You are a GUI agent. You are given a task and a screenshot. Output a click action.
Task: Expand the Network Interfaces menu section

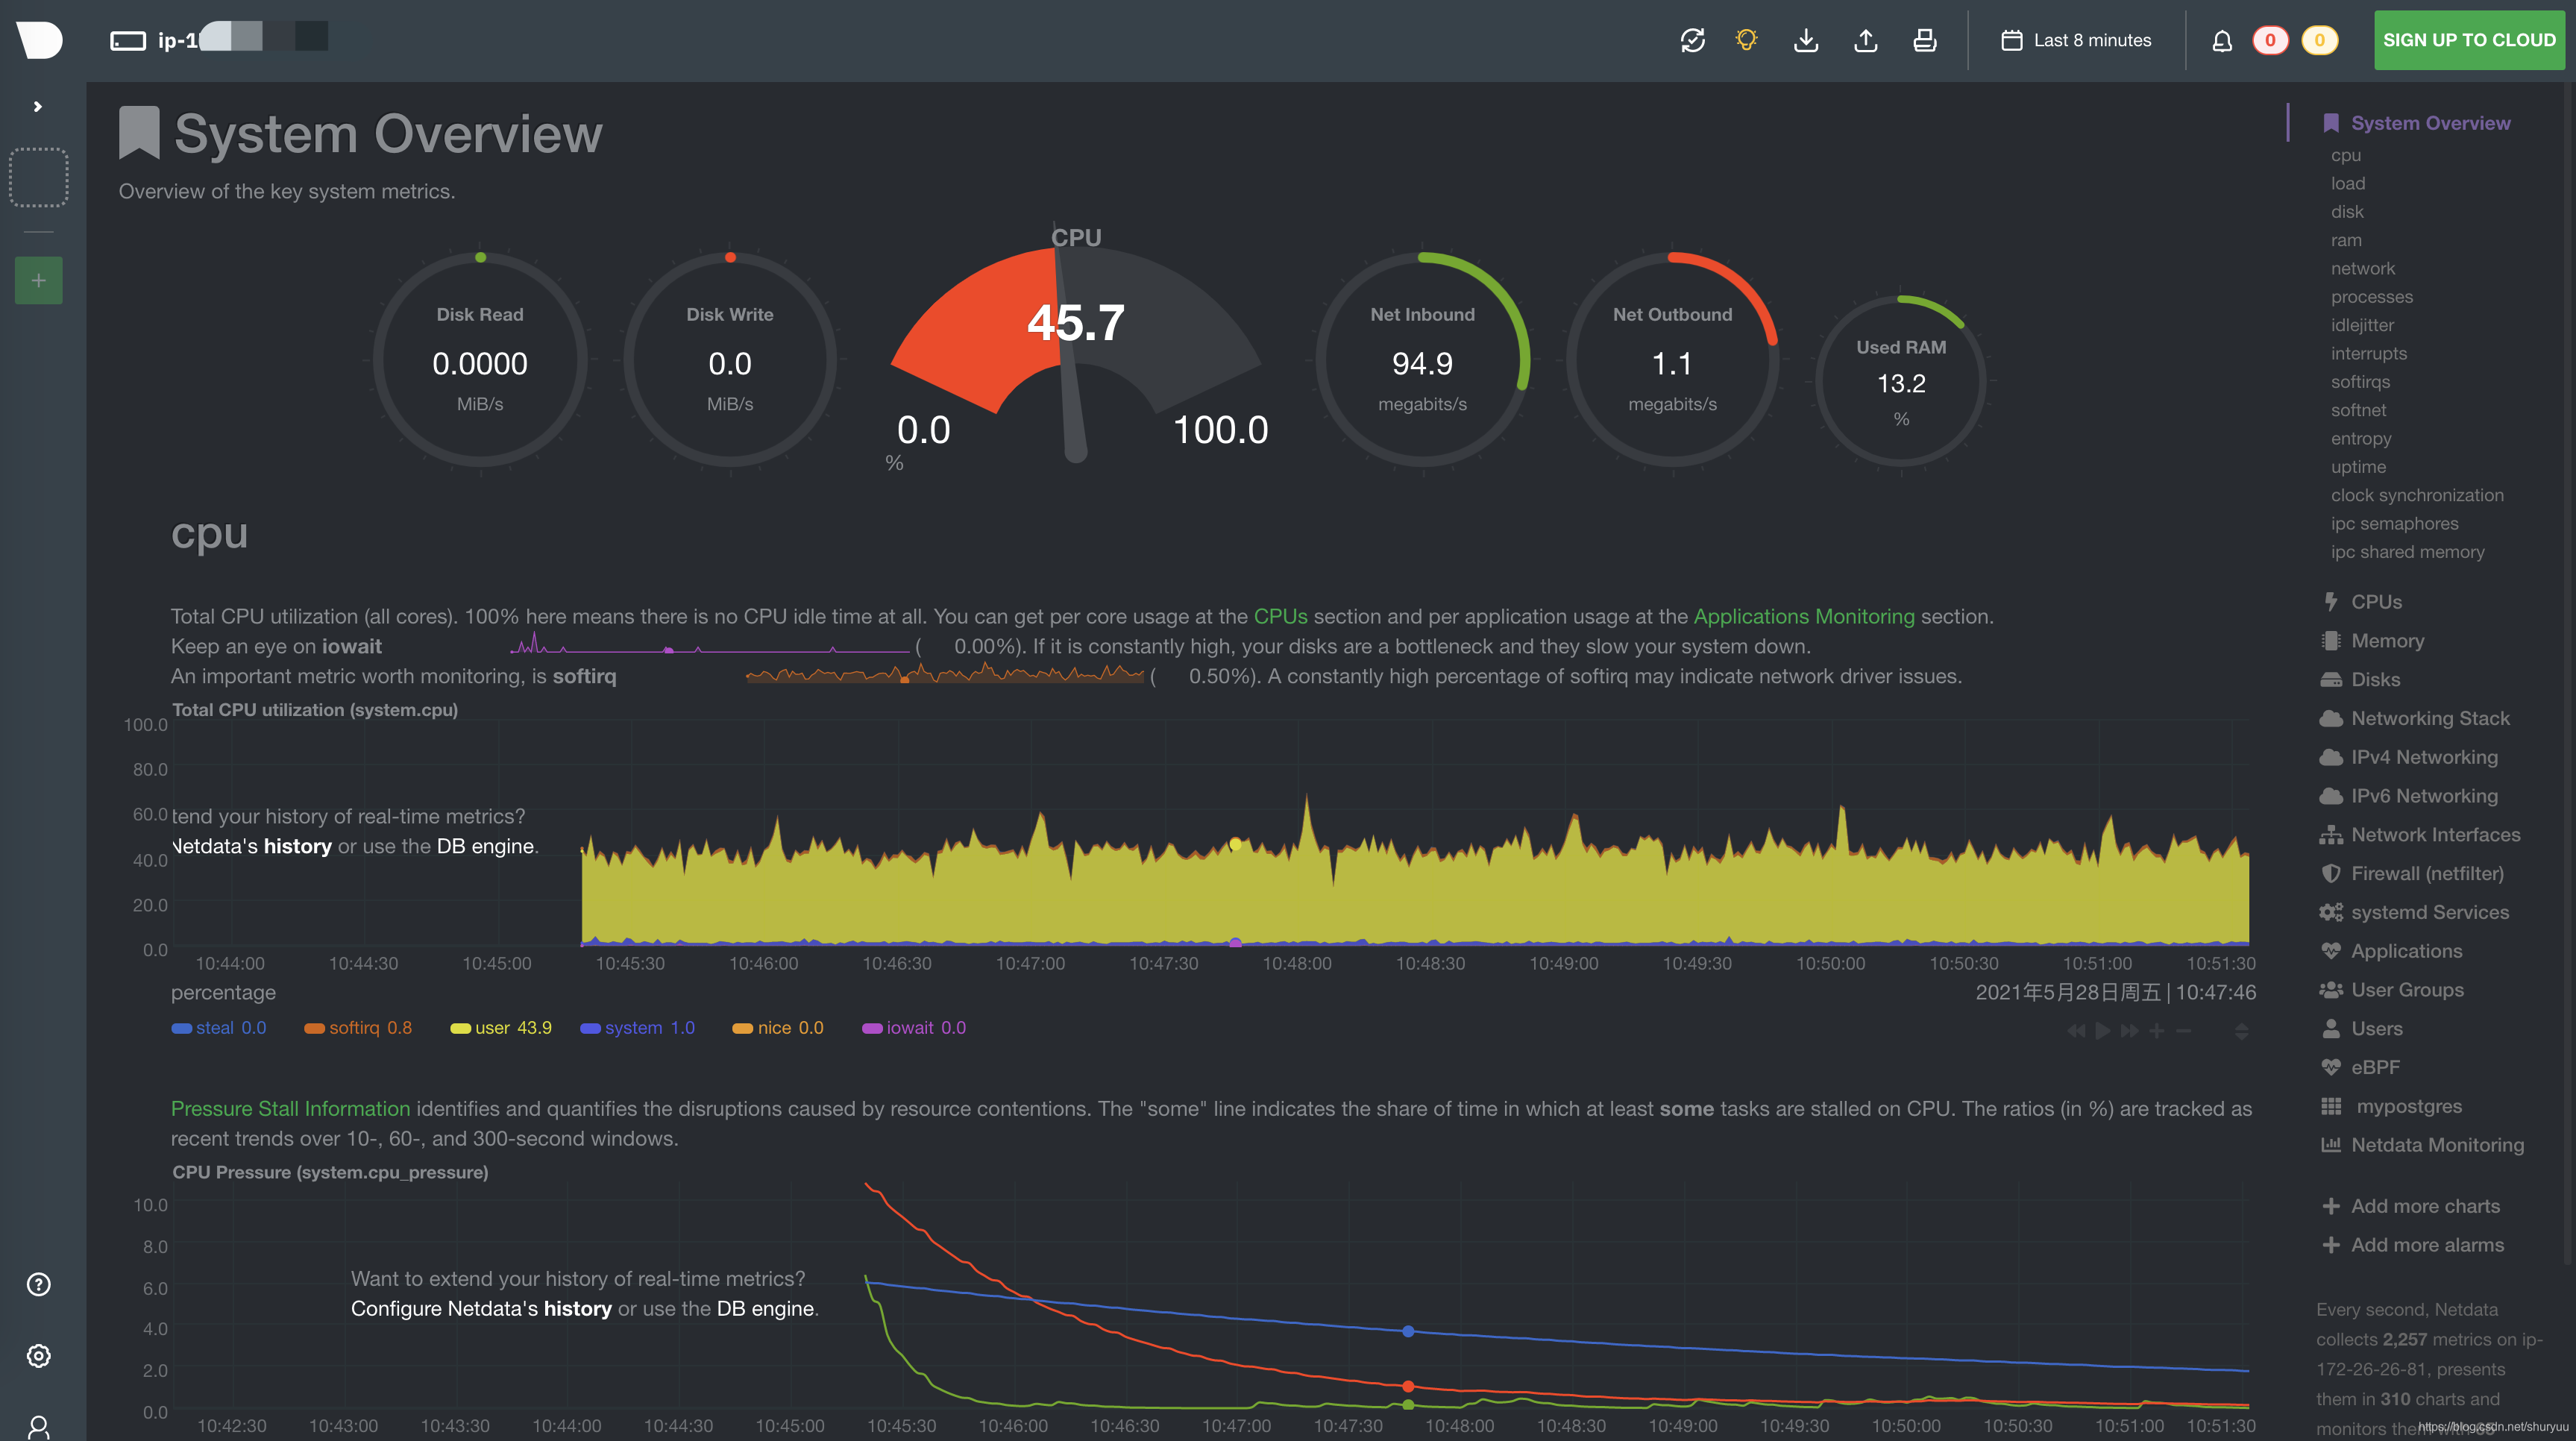click(2434, 835)
